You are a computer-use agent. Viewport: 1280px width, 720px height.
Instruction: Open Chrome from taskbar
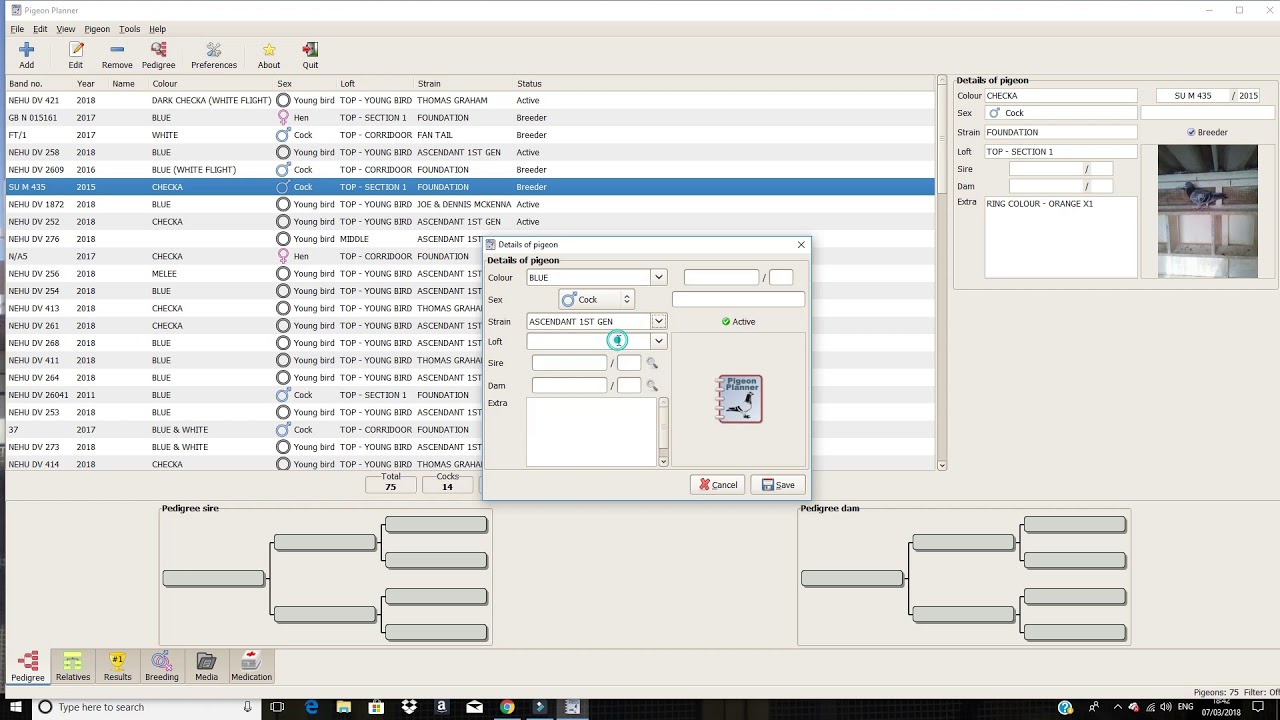tap(507, 707)
